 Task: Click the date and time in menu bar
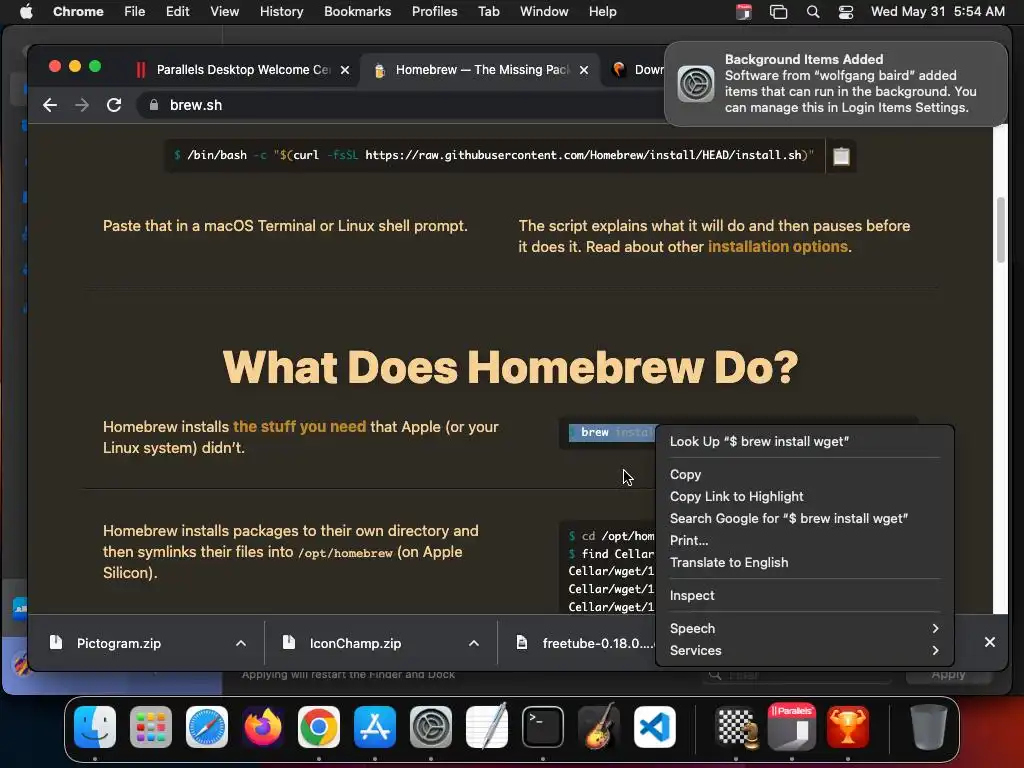(937, 12)
